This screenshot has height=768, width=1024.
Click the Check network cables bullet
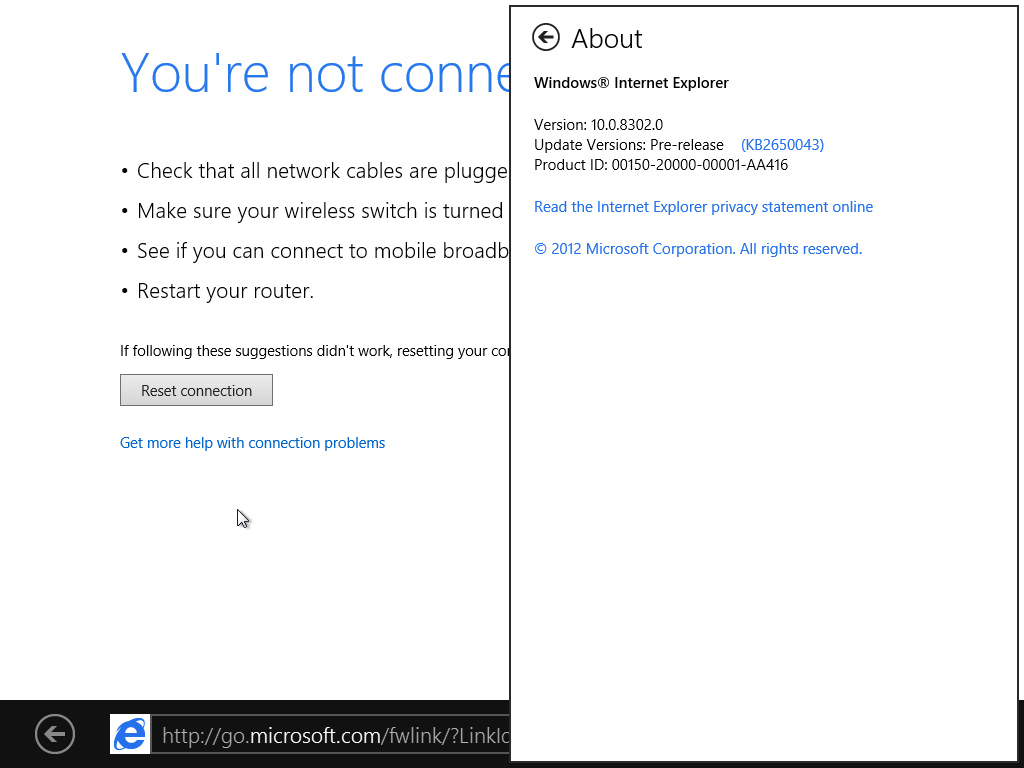click(x=315, y=171)
